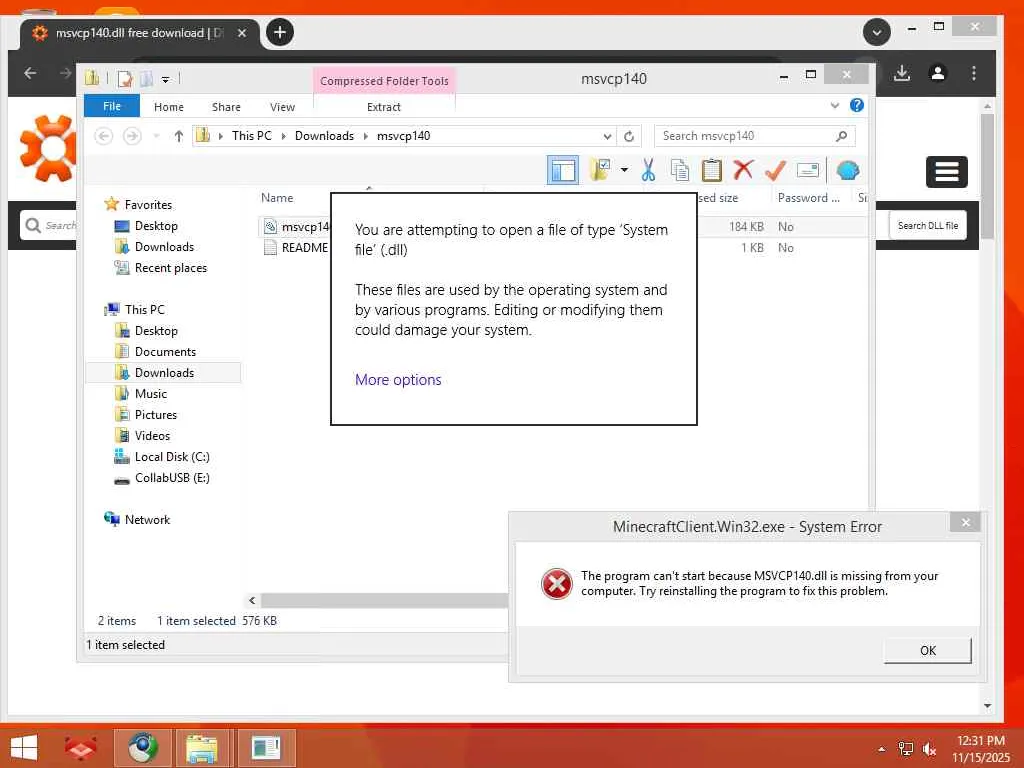The width and height of the screenshot is (1024, 768).
Task: Click the blue shell icon in toolbar
Action: point(848,170)
